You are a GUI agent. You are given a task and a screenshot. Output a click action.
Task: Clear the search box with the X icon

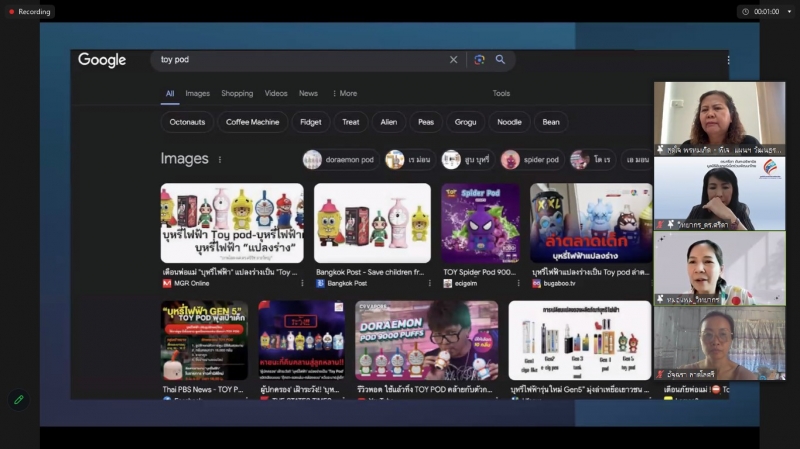(453, 60)
